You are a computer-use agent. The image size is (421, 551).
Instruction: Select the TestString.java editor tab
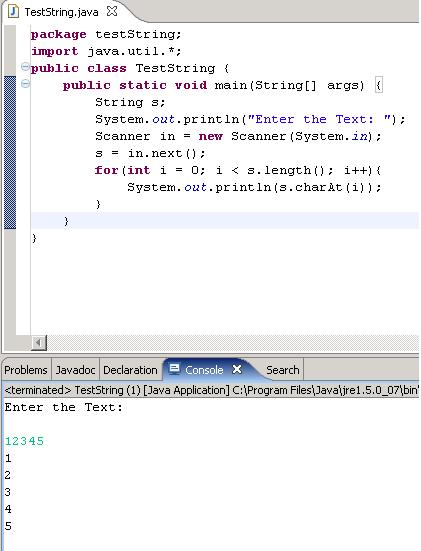[x=61, y=12]
